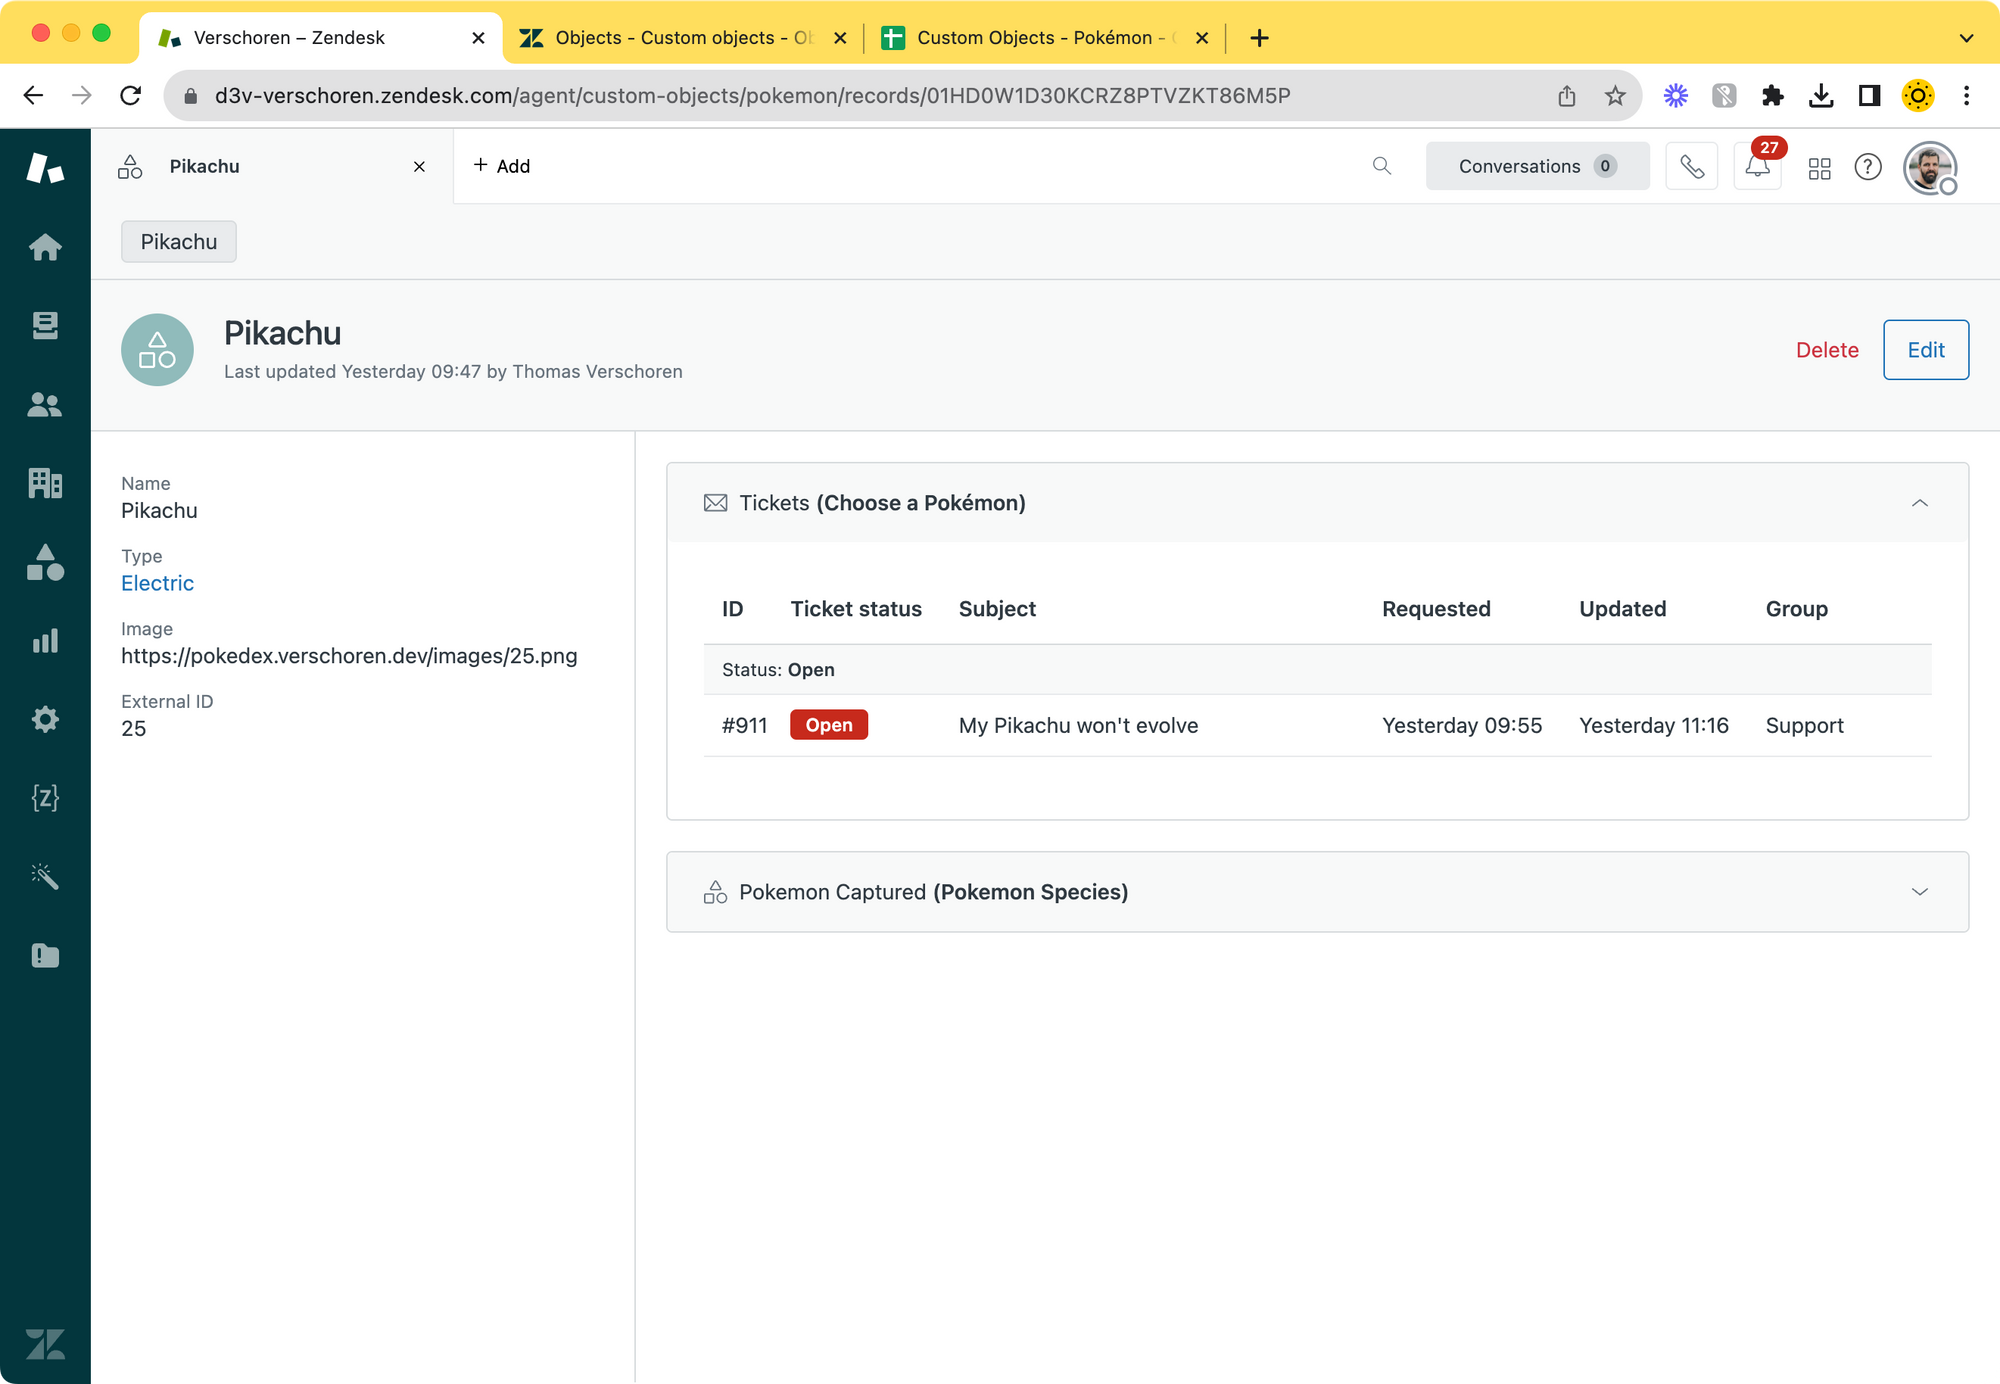Image resolution: width=2000 pixels, height=1384 pixels.
Task: Open the Reporting bar chart icon
Action: 45,641
